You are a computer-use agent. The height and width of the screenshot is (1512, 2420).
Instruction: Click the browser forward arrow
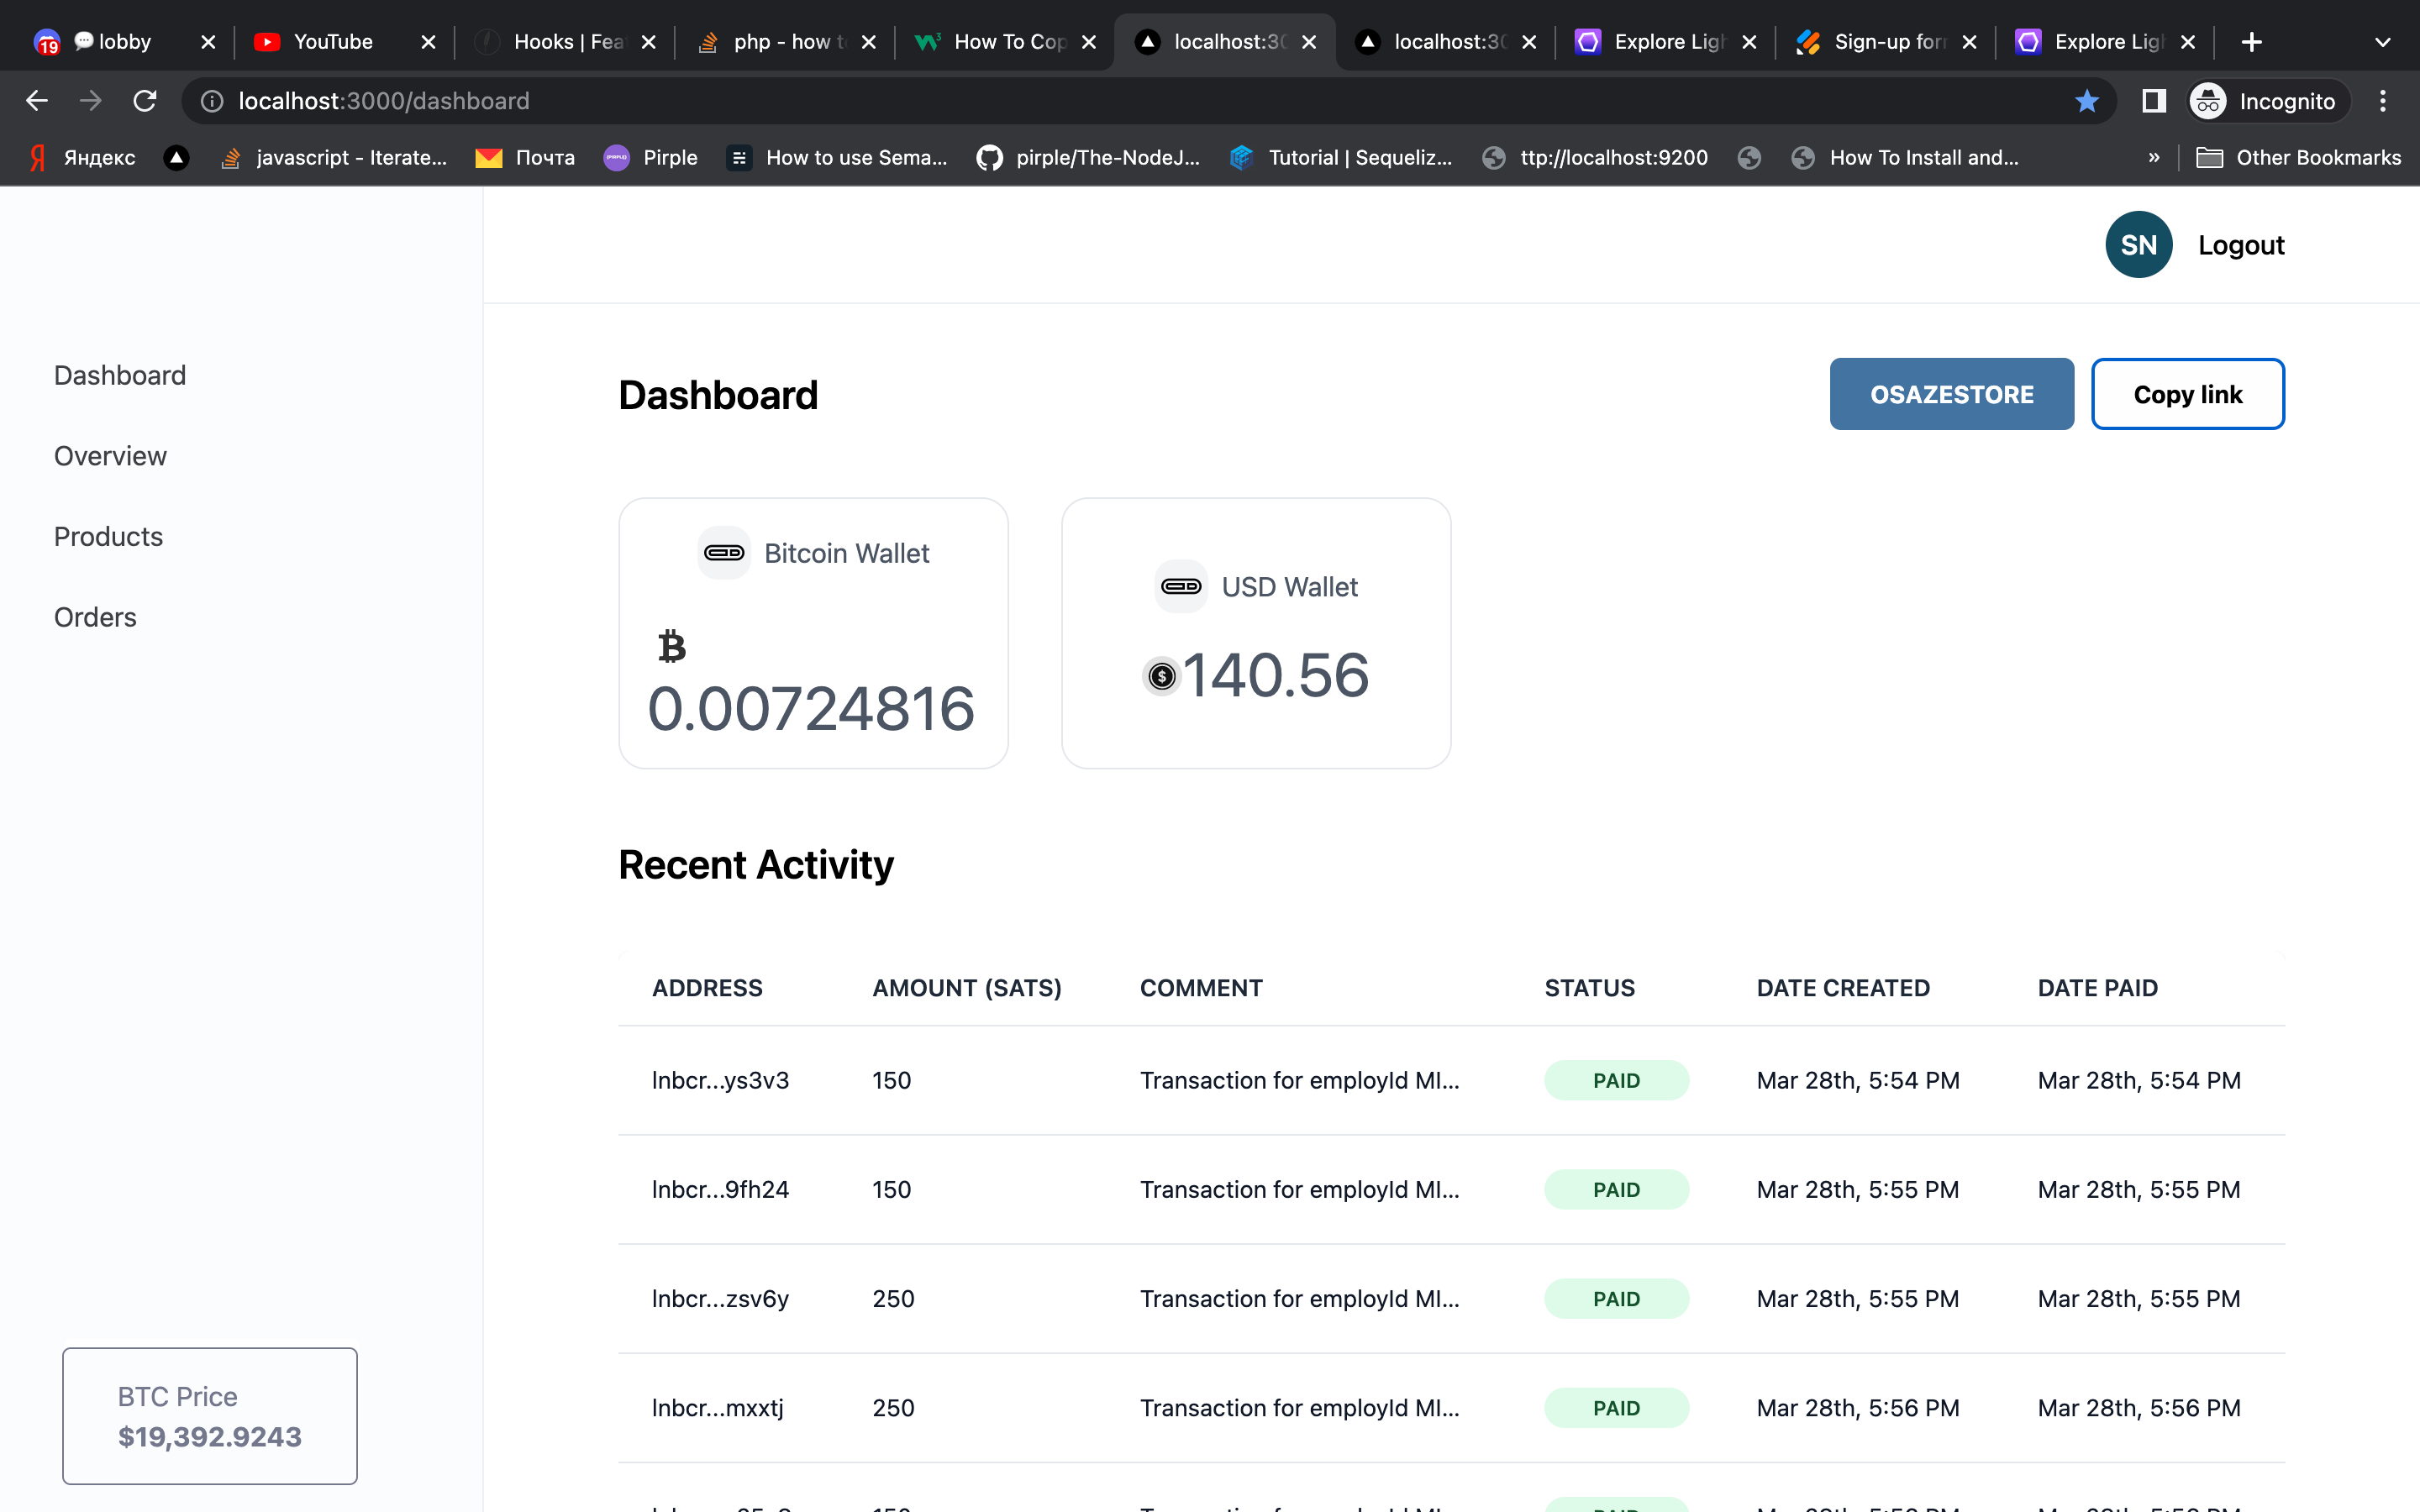[91, 101]
